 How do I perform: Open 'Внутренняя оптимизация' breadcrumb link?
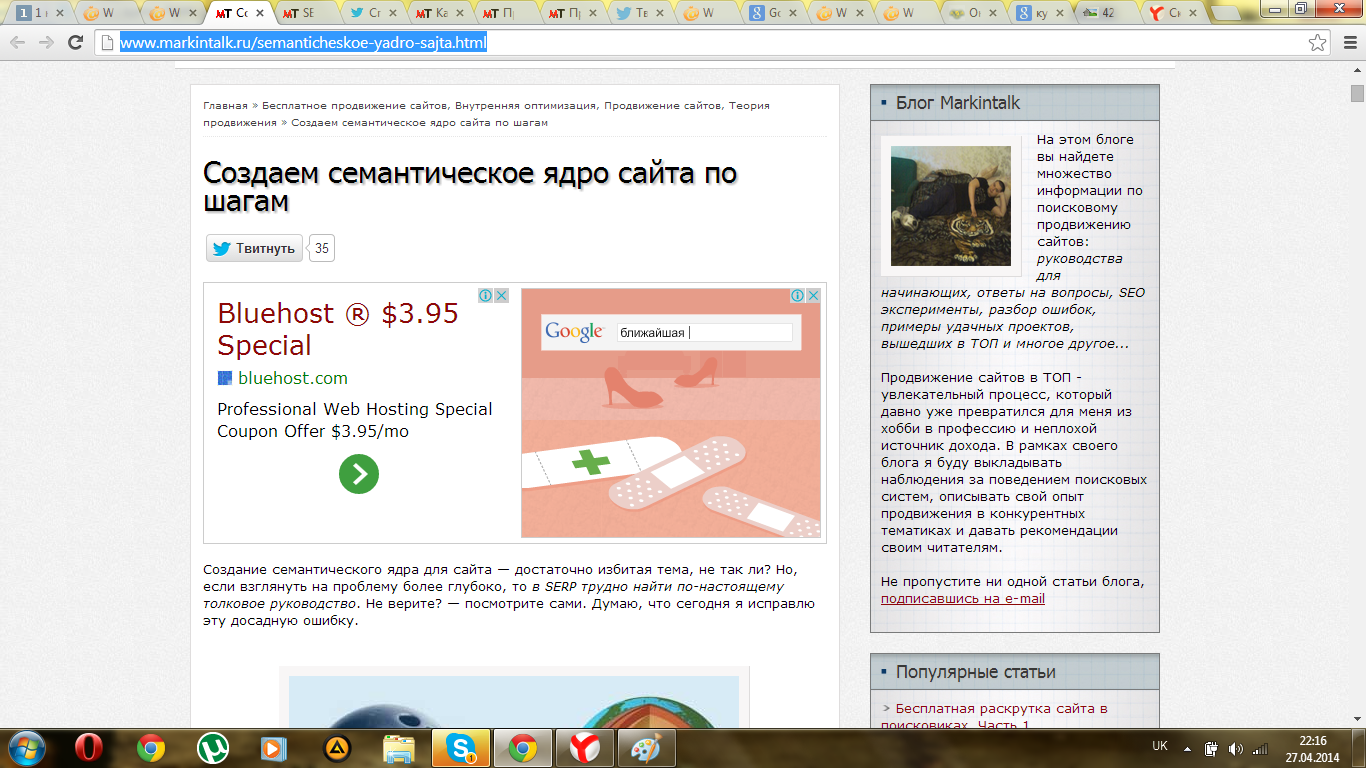tap(526, 105)
